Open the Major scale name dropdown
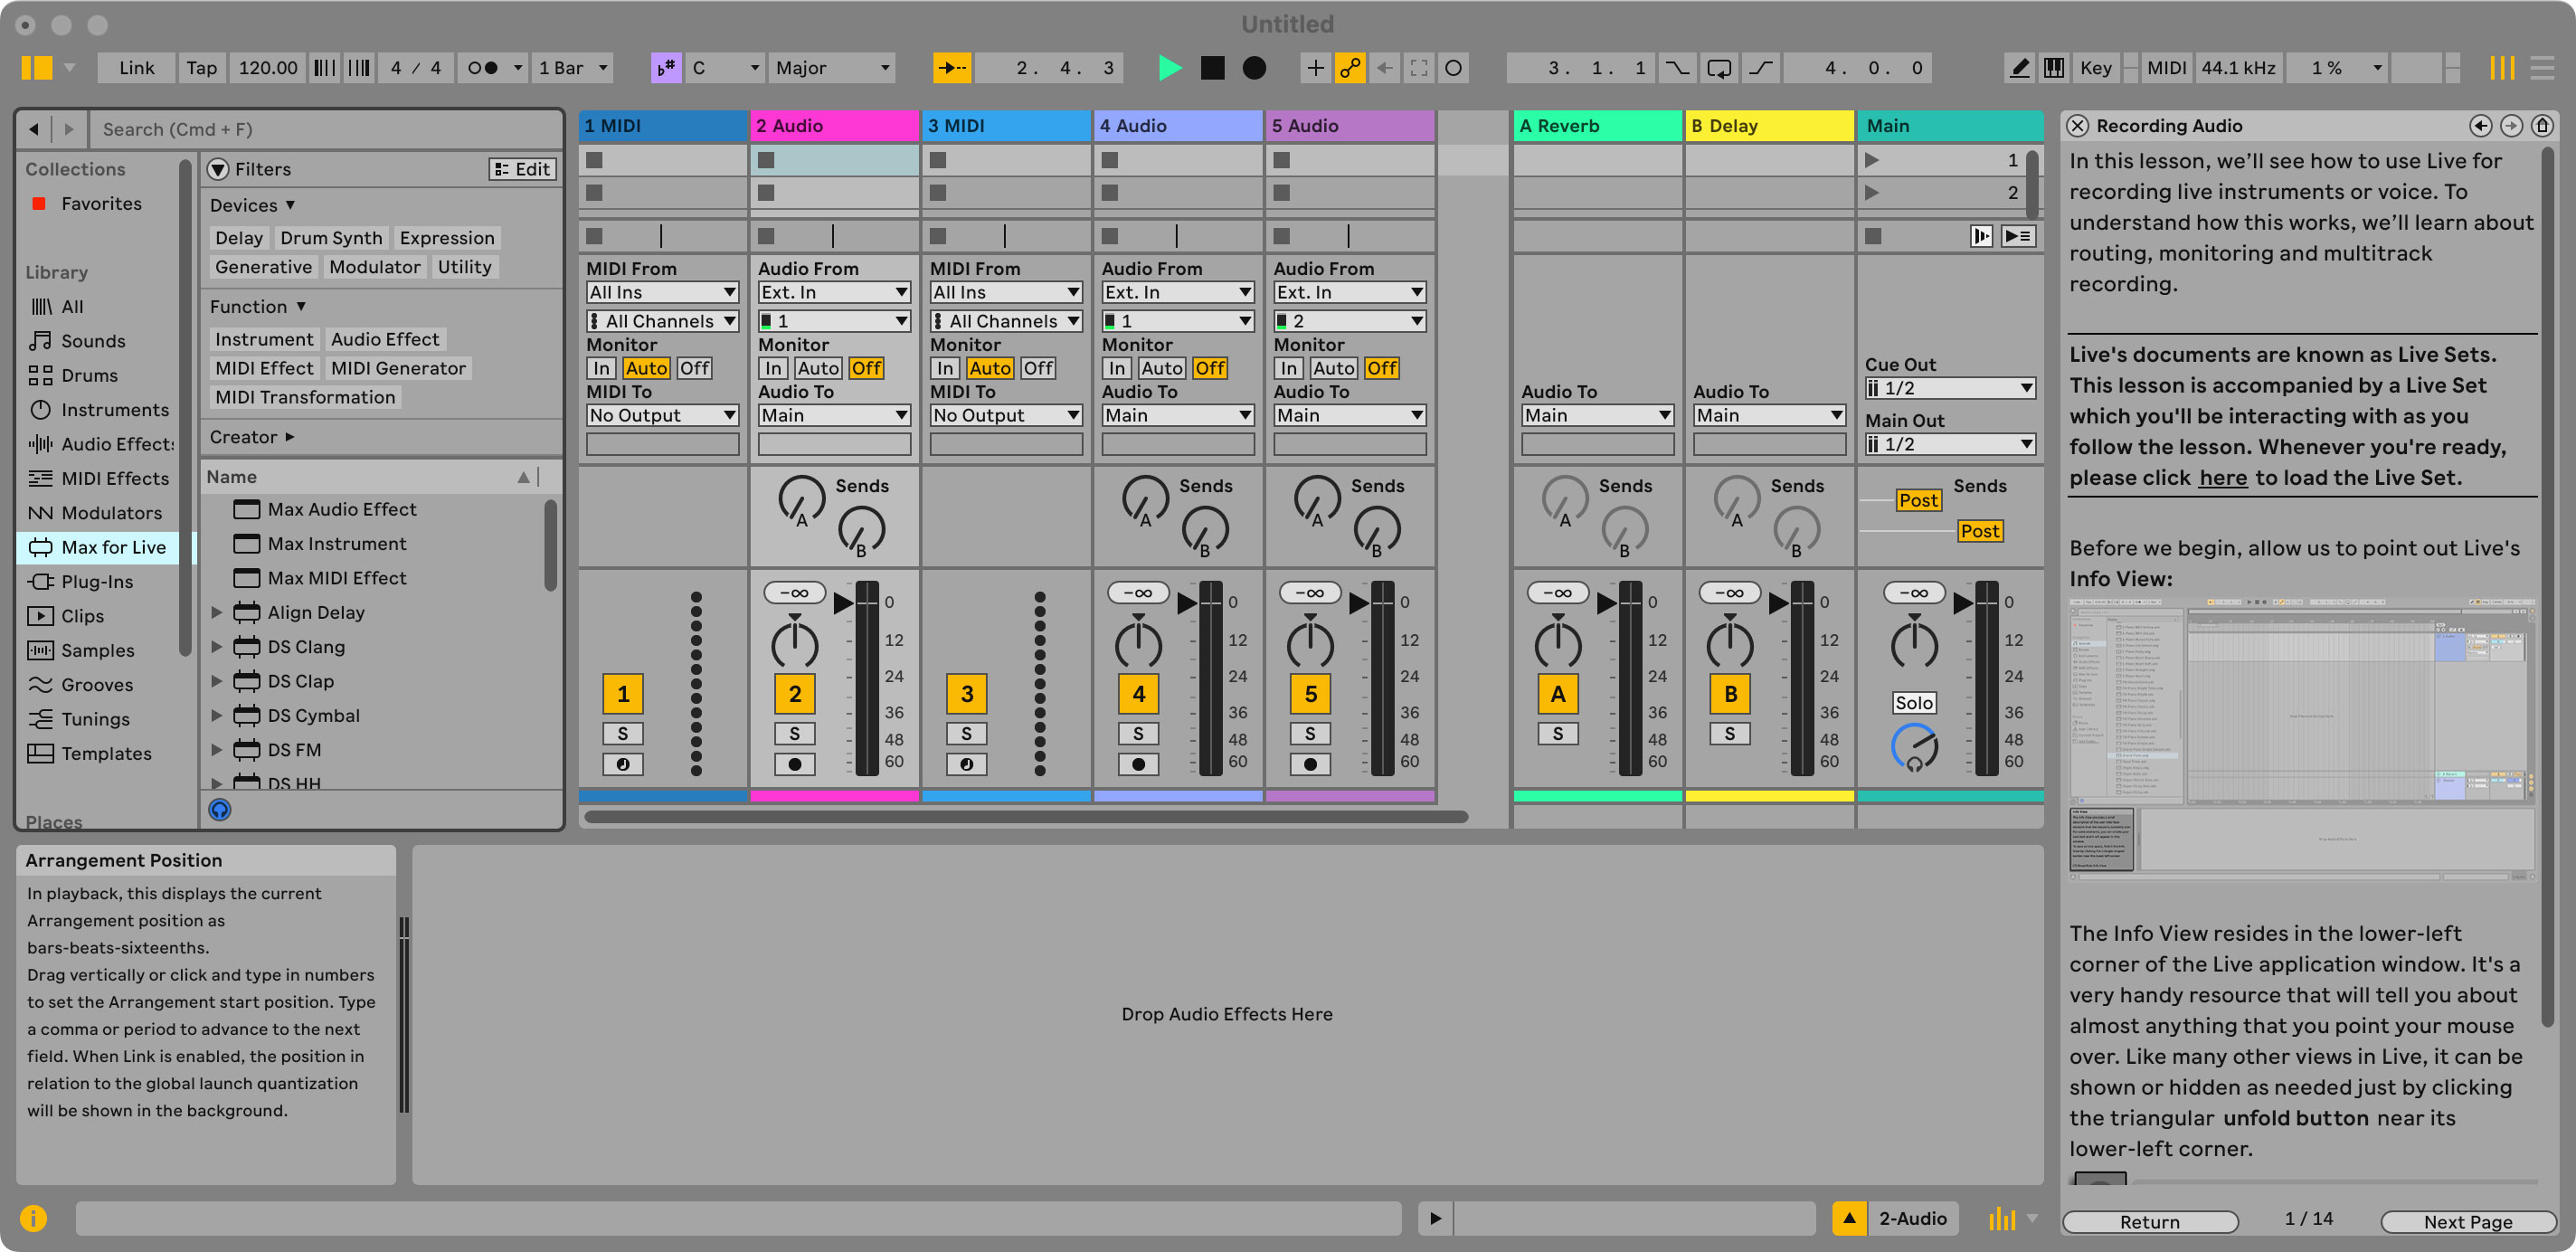 832,68
